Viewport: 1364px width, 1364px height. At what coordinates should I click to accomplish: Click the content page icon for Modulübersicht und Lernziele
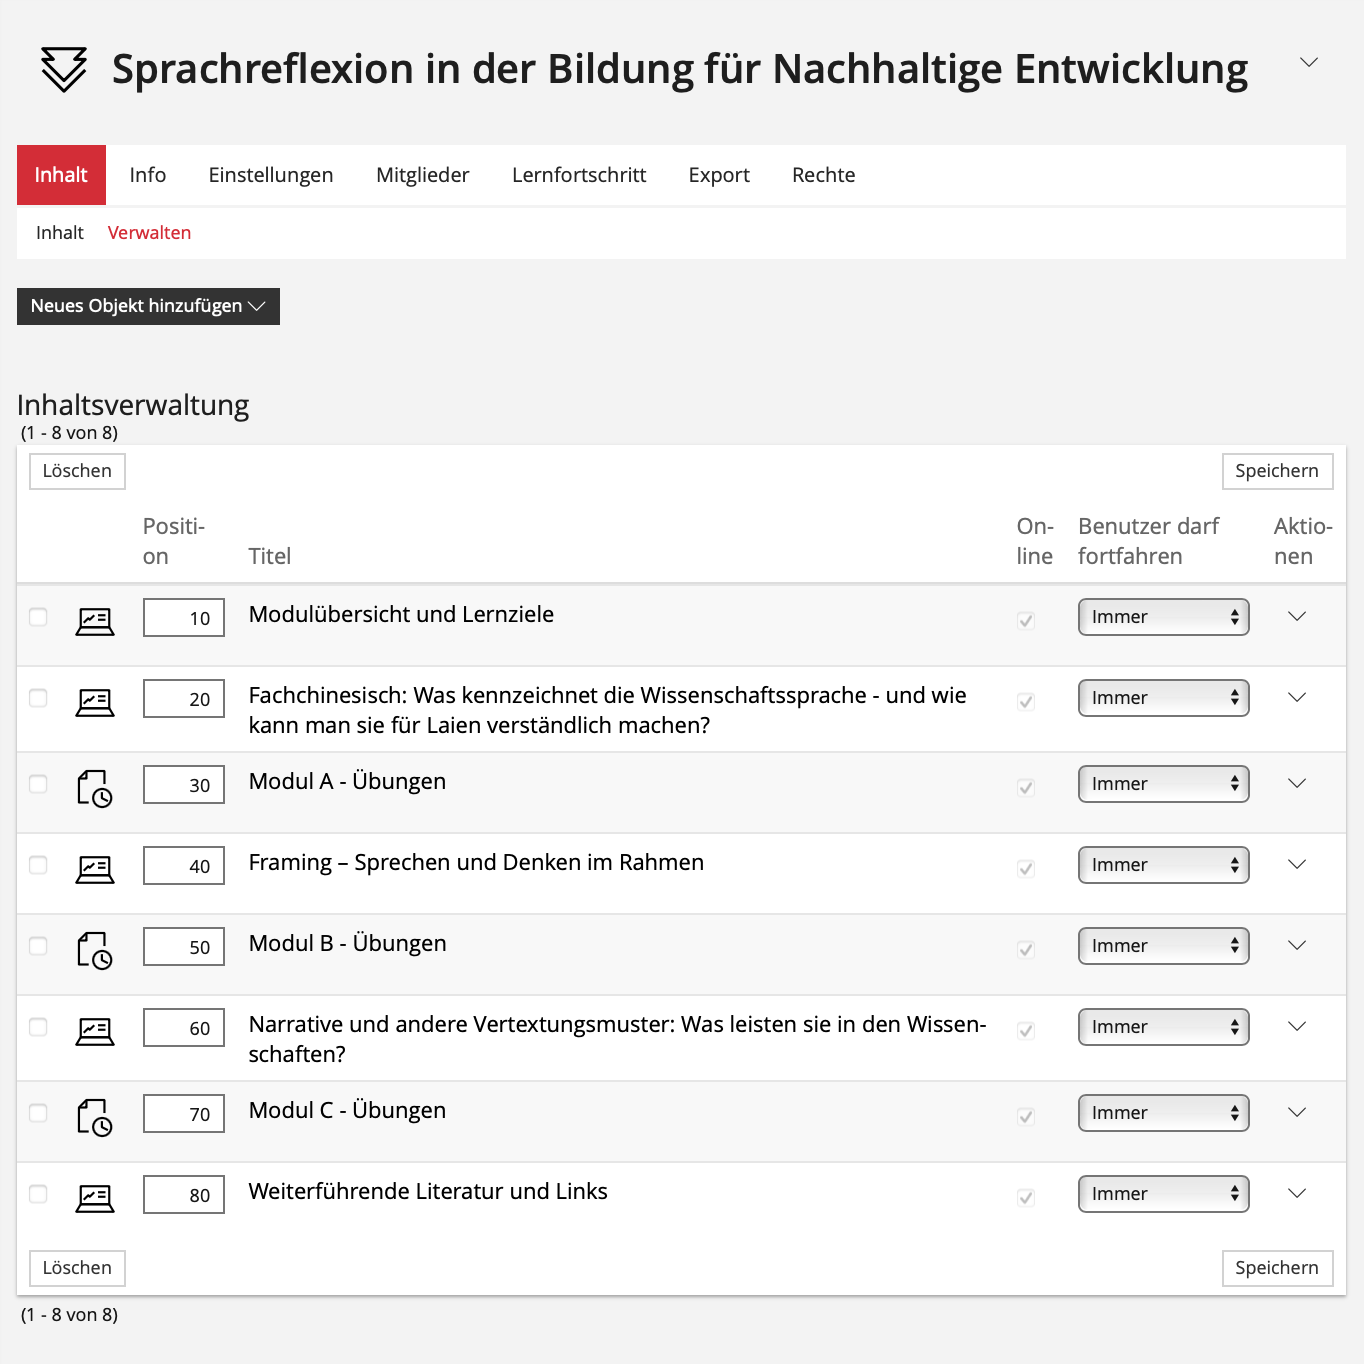(95, 621)
